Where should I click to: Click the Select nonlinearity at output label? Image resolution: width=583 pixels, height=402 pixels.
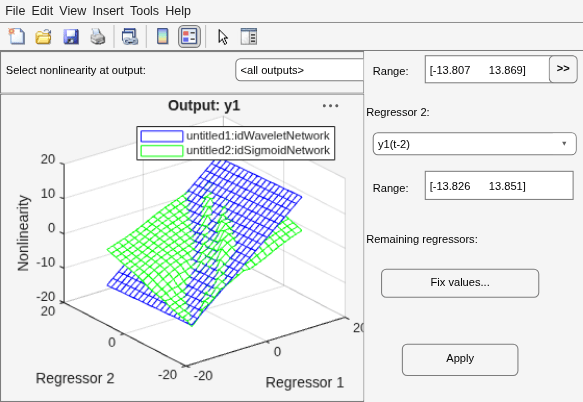click(75, 70)
